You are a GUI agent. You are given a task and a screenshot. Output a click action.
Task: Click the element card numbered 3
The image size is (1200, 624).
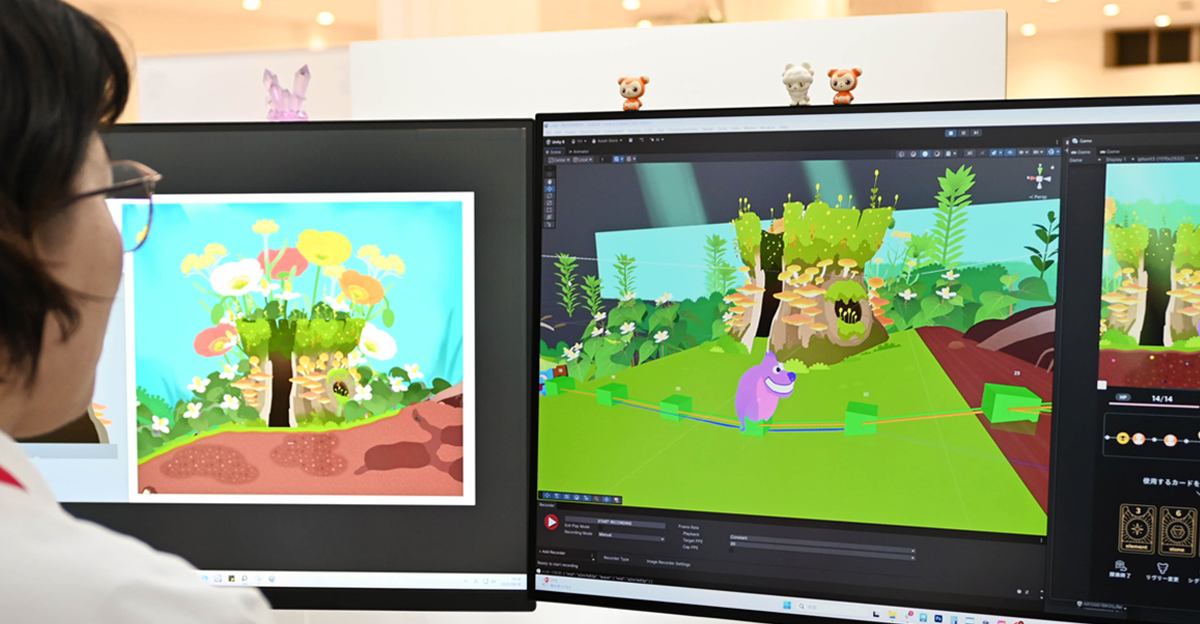pyautogui.click(x=1137, y=528)
